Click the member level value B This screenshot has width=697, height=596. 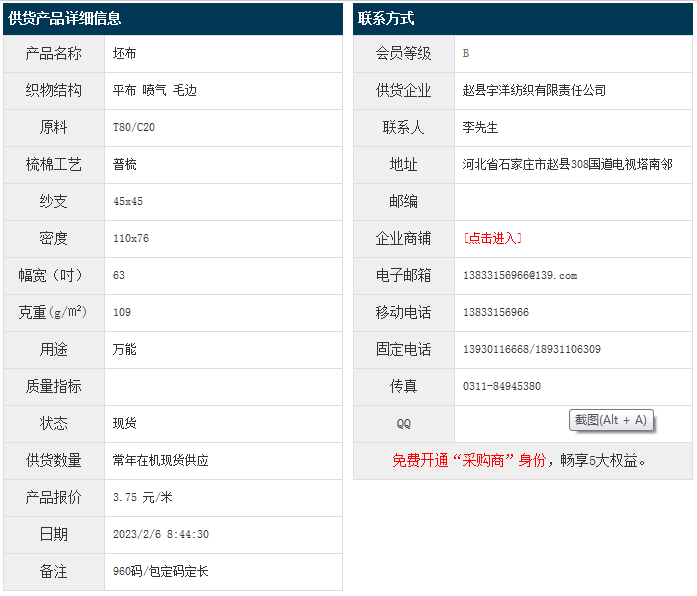click(466, 53)
